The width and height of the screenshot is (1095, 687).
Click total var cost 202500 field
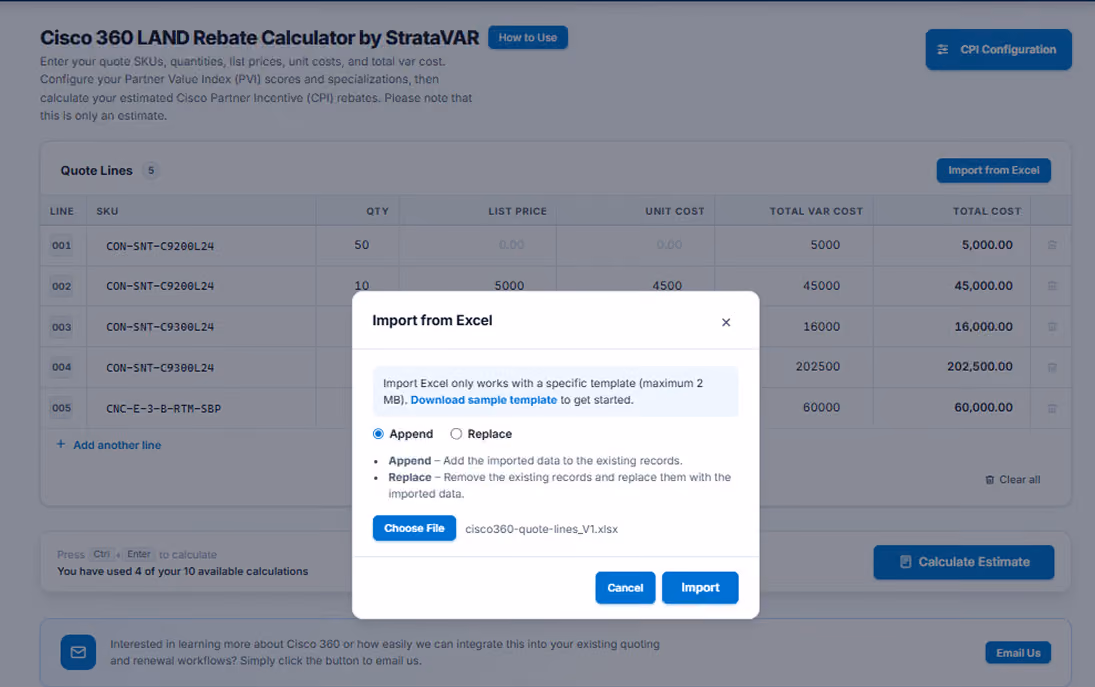[x=816, y=367]
